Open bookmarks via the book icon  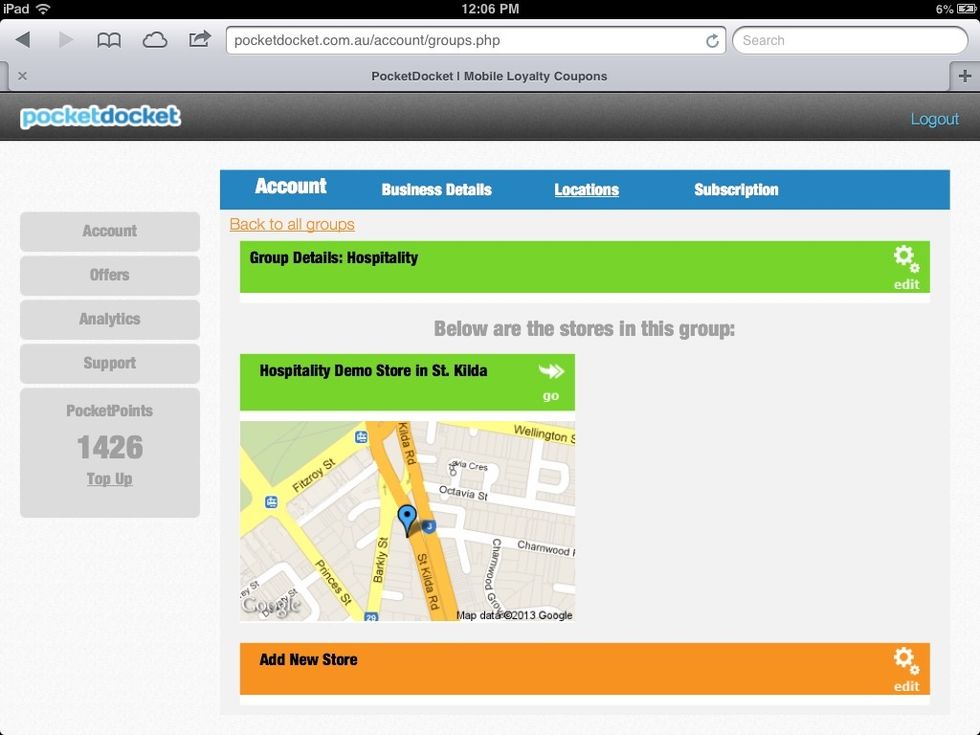point(109,40)
